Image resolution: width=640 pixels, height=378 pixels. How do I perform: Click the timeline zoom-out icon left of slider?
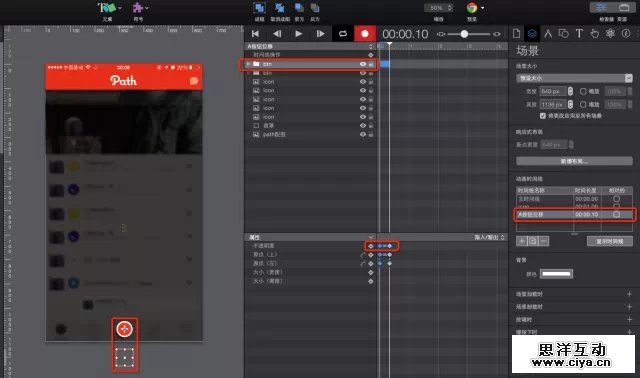pyautogui.click(x=441, y=34)
